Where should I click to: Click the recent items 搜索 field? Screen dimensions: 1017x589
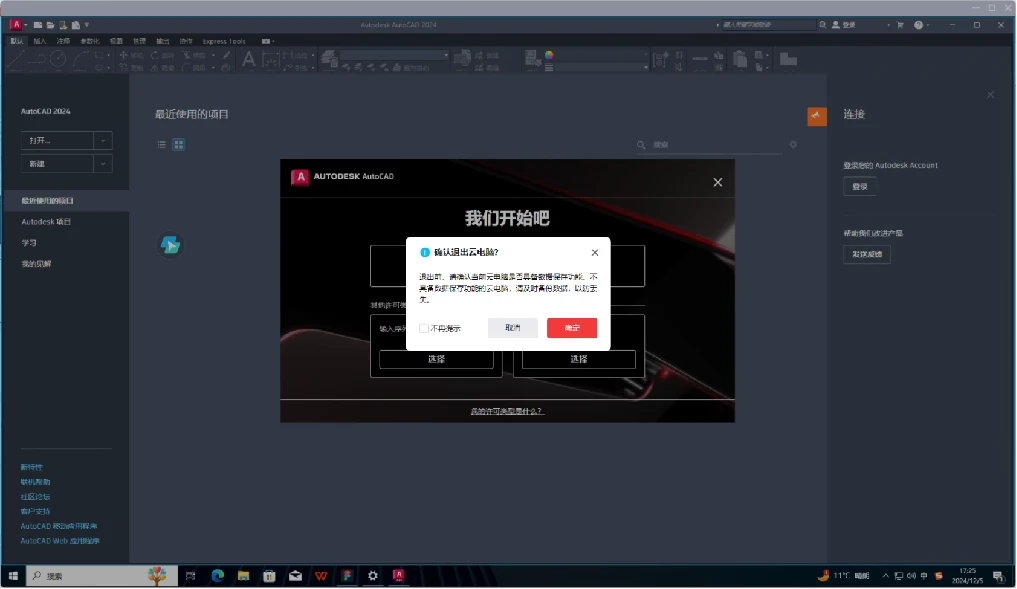[711, 145]
